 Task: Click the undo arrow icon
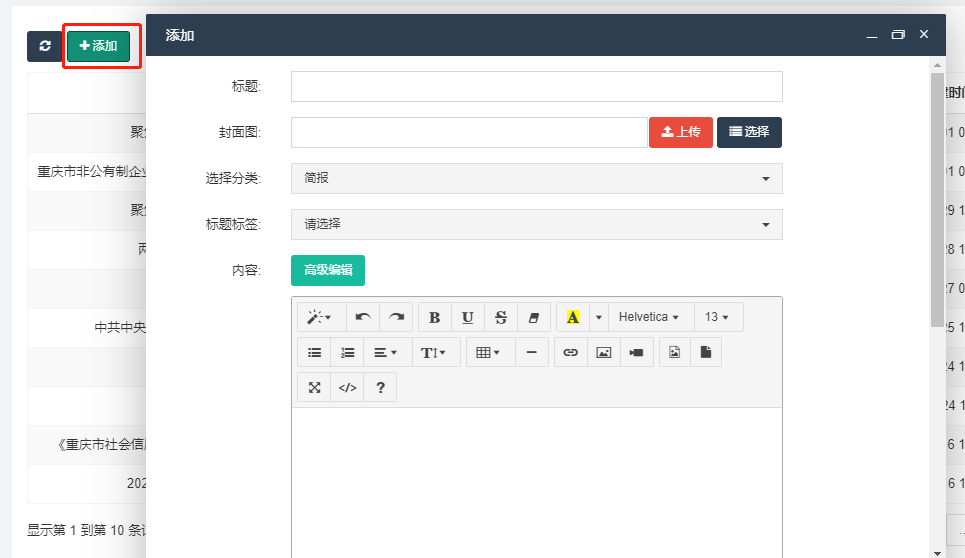point(363,317)
